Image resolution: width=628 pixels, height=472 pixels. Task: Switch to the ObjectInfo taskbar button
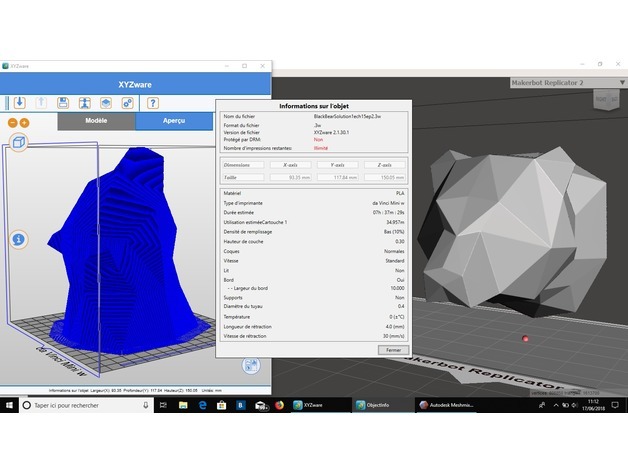click(383, 405)
